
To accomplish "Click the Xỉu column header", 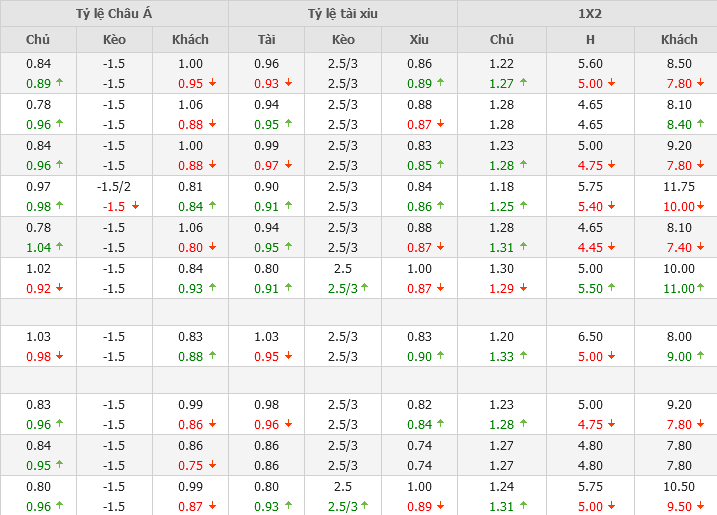I will 419,40.
